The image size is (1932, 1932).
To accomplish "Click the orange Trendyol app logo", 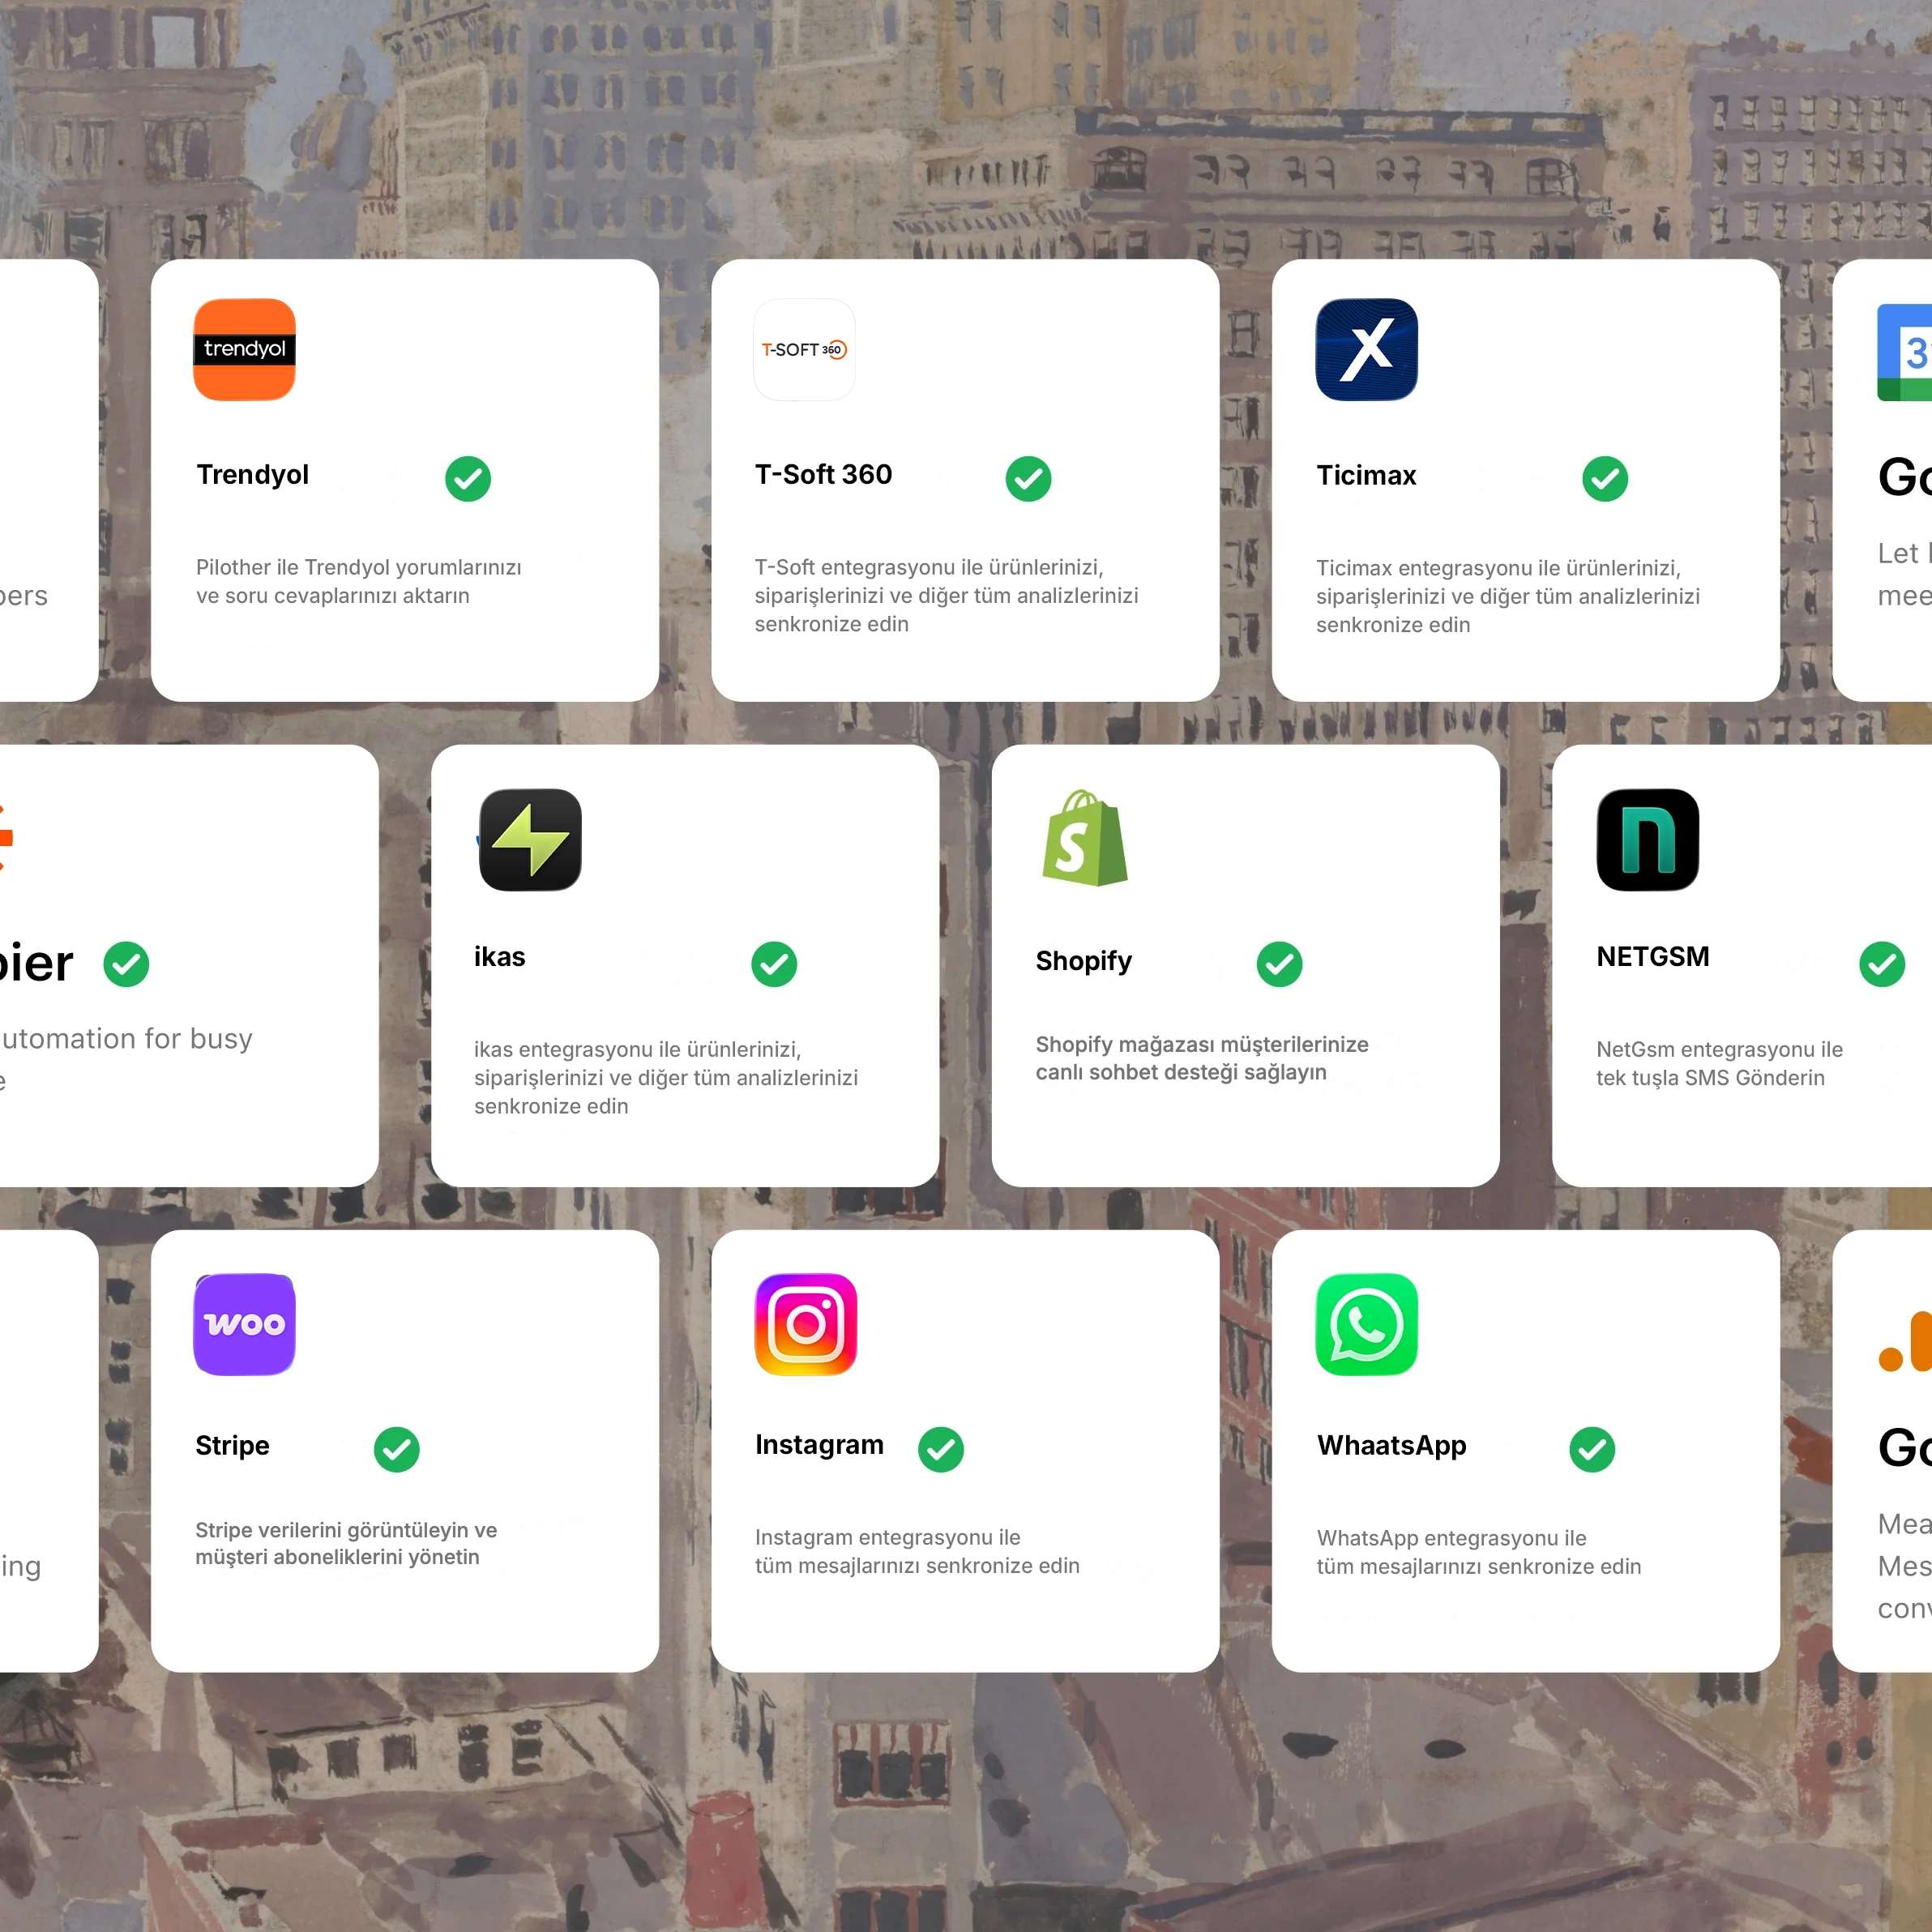I will point(244,350).
